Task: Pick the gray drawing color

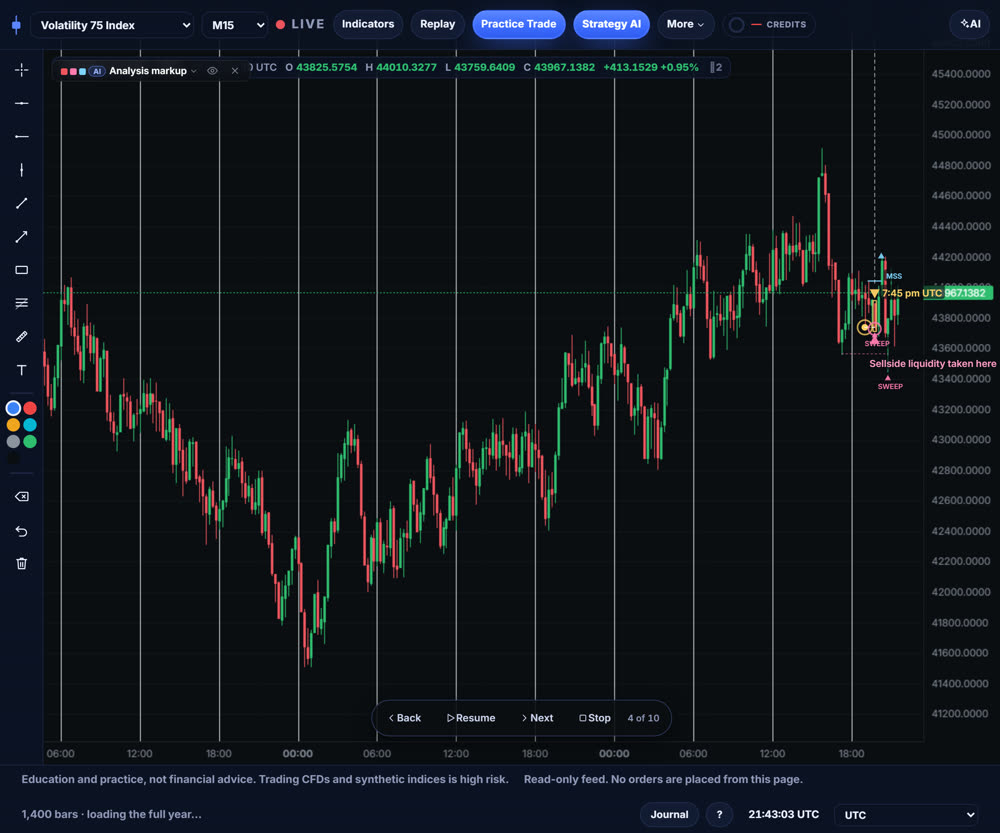Action: 13,441
